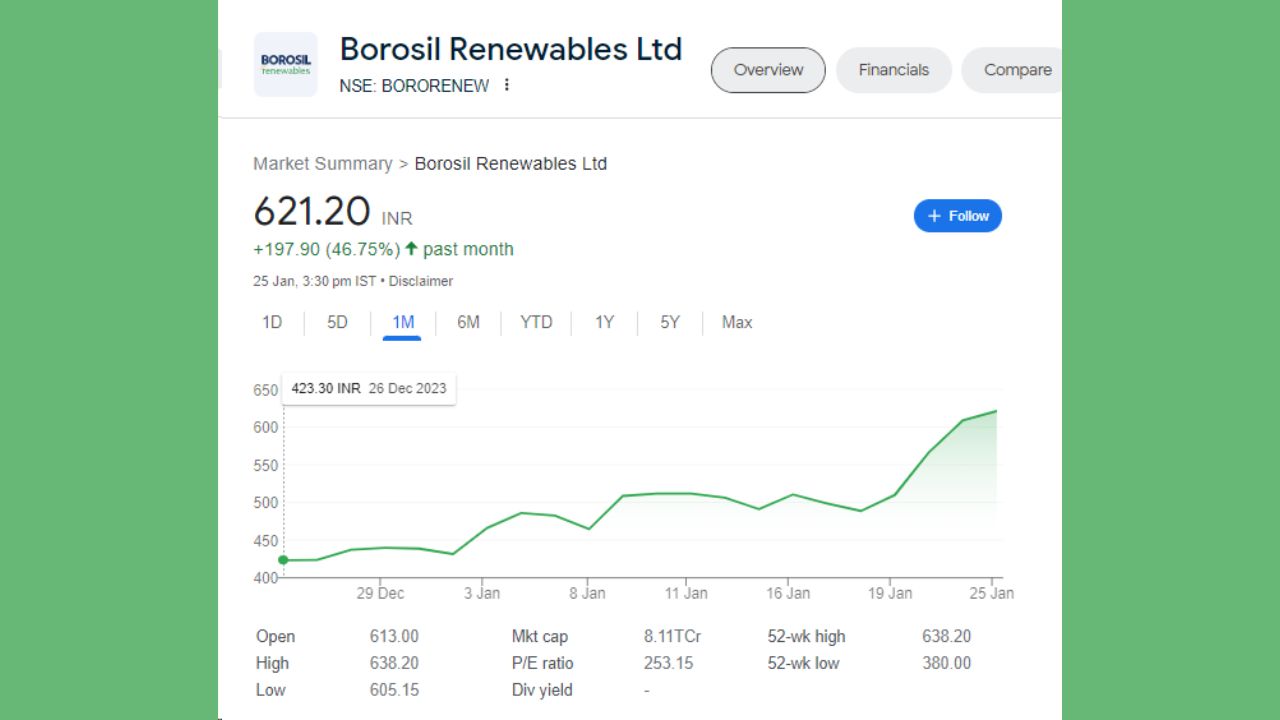1280x720 pixels.
Task: Click the 25 Jan, 3:30 pm IST timestamp
Action: click(315, 281)
